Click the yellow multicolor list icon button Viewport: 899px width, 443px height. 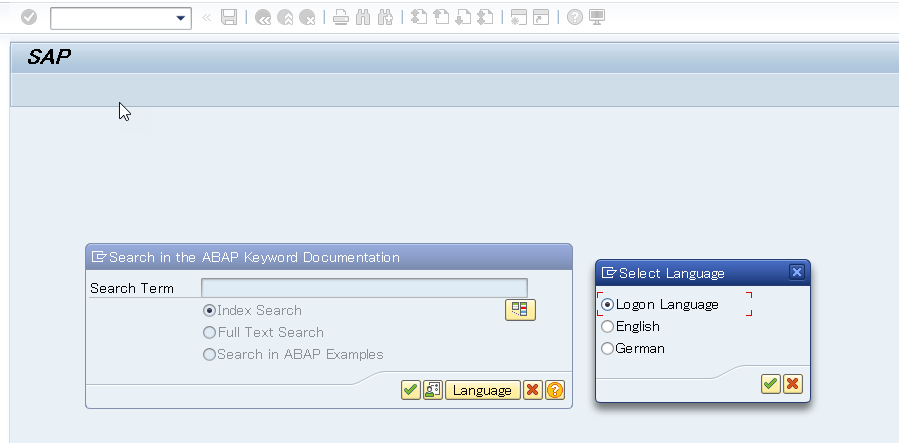520,310
